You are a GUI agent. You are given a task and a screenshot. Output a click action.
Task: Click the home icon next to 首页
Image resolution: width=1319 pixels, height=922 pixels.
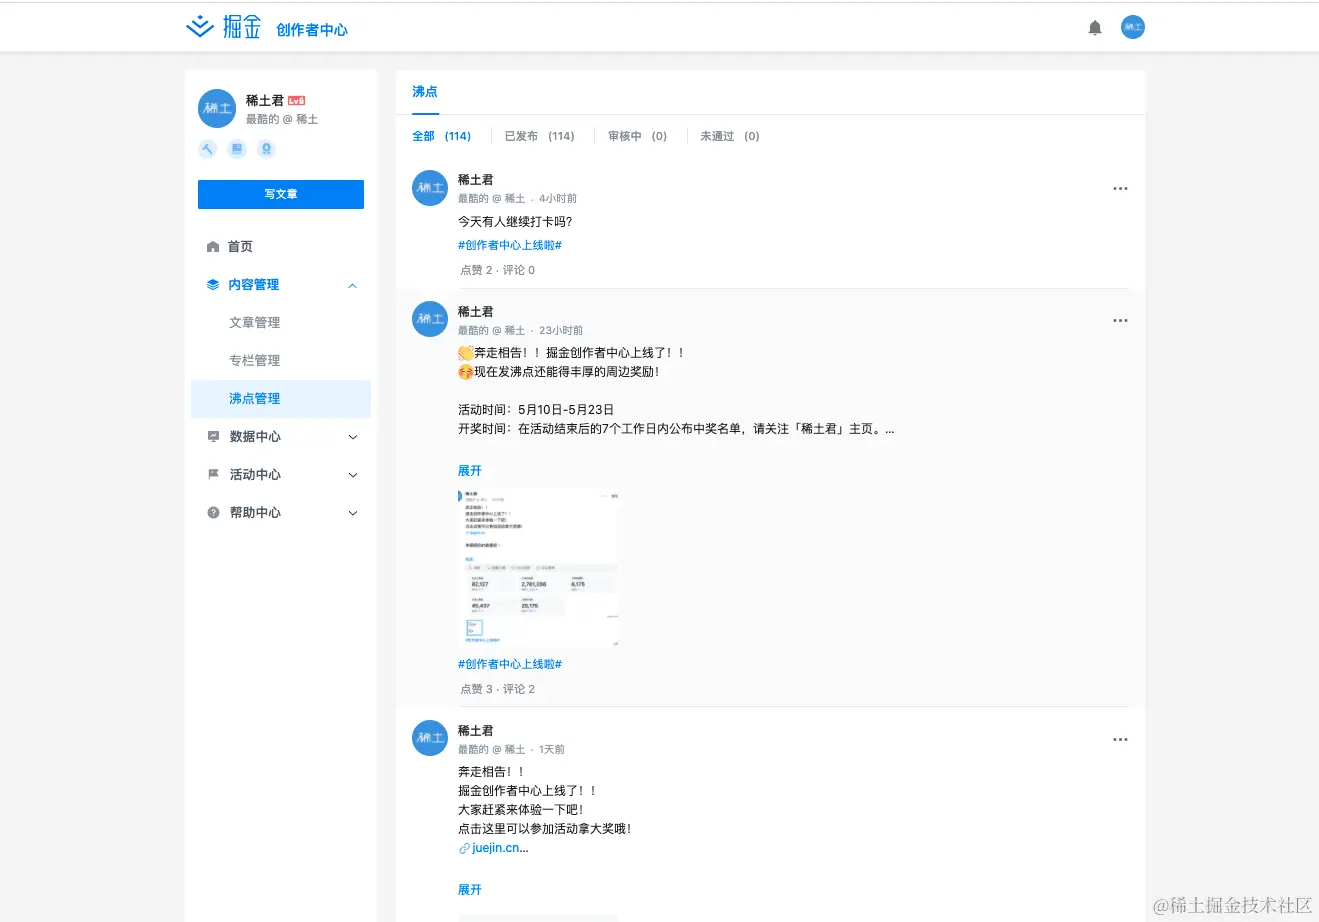pos(212,247)
